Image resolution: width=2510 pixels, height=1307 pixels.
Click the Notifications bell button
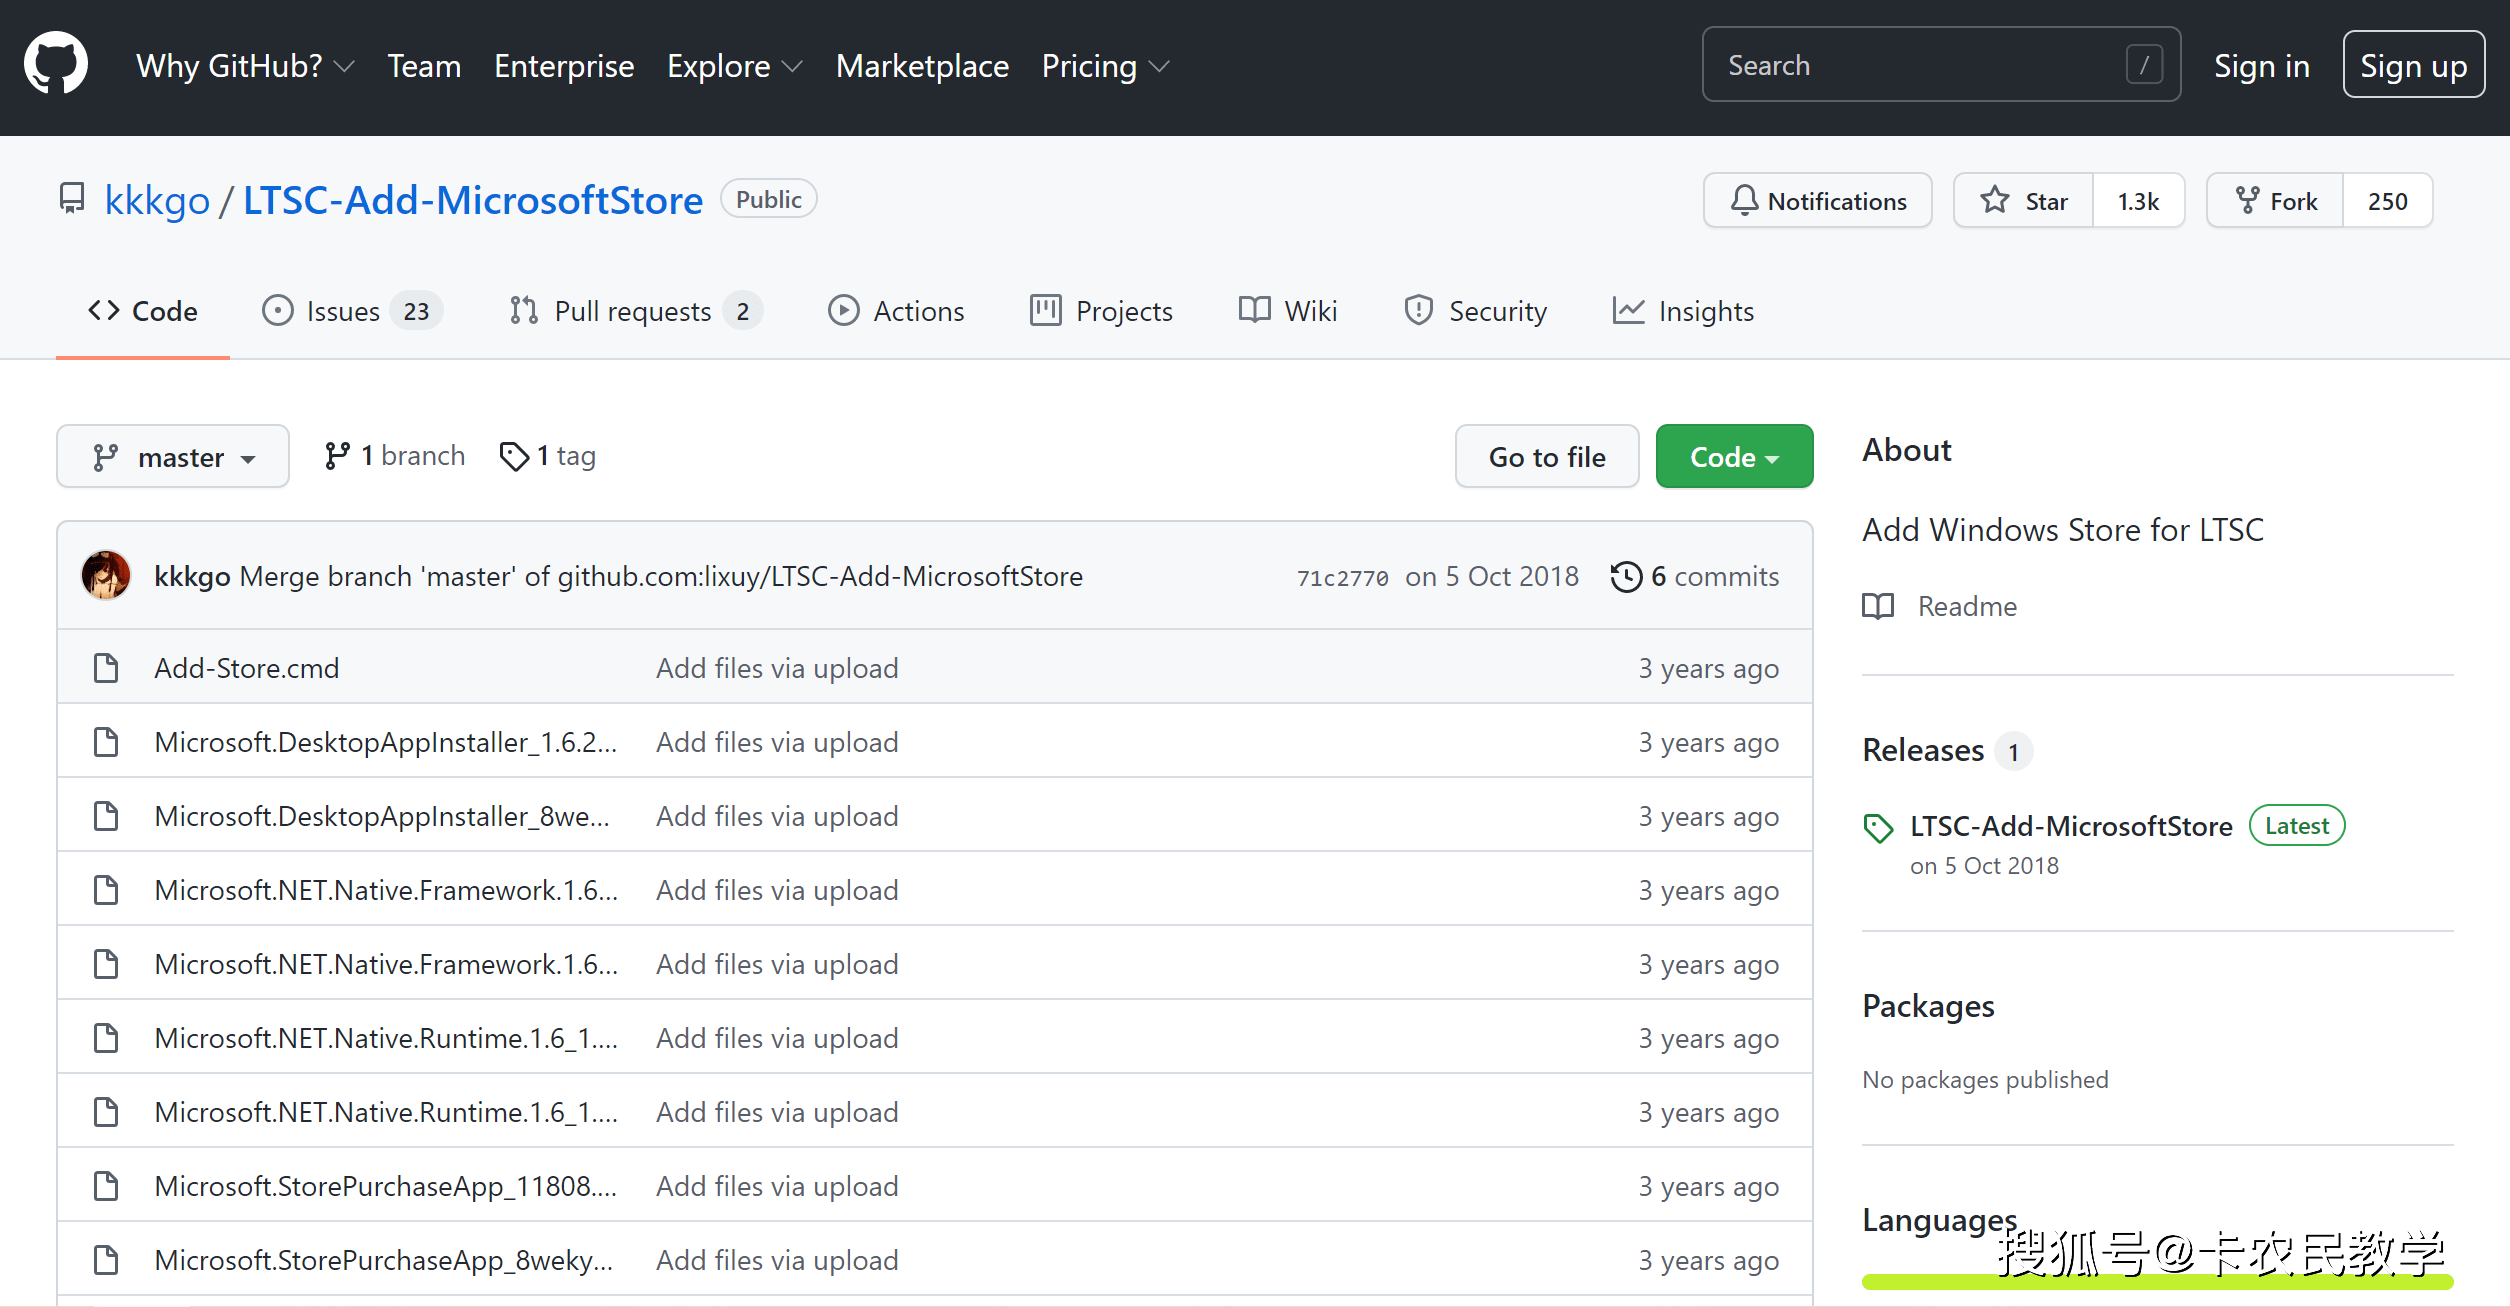pyautogui.click(x=1817, y=201)
